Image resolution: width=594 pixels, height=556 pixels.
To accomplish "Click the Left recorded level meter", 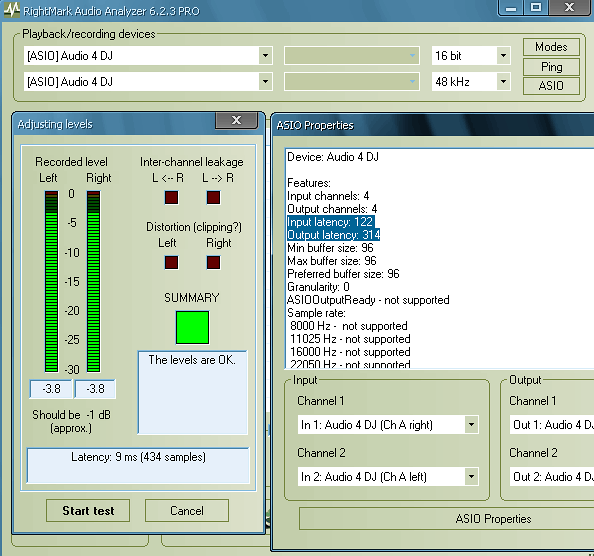I will tap(52, 281).
